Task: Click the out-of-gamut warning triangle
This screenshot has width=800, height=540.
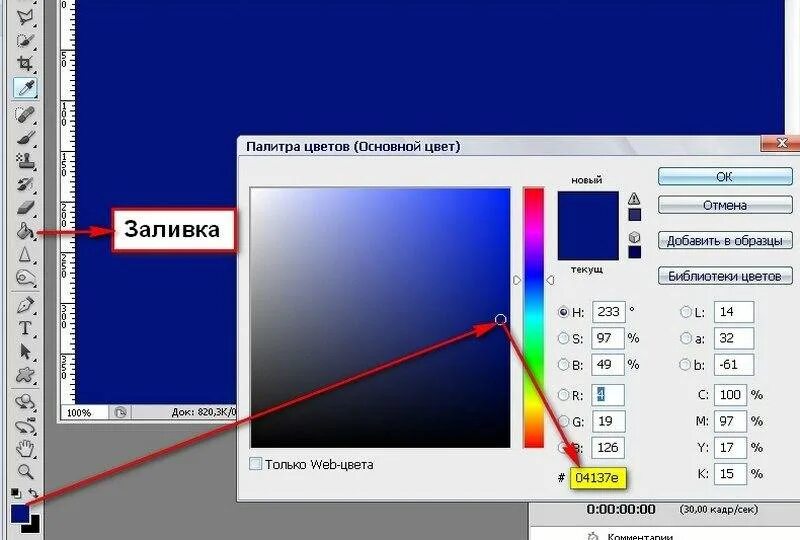Action: (634, 198)
